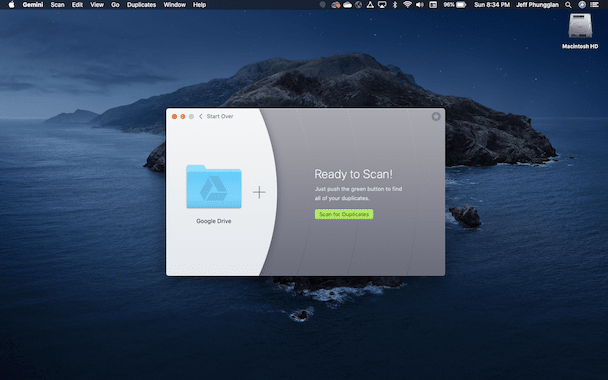The width and height of the screenshot is (608, 380).
Task: Open Spotlight search magnifier icon
Action: point(568,5)
